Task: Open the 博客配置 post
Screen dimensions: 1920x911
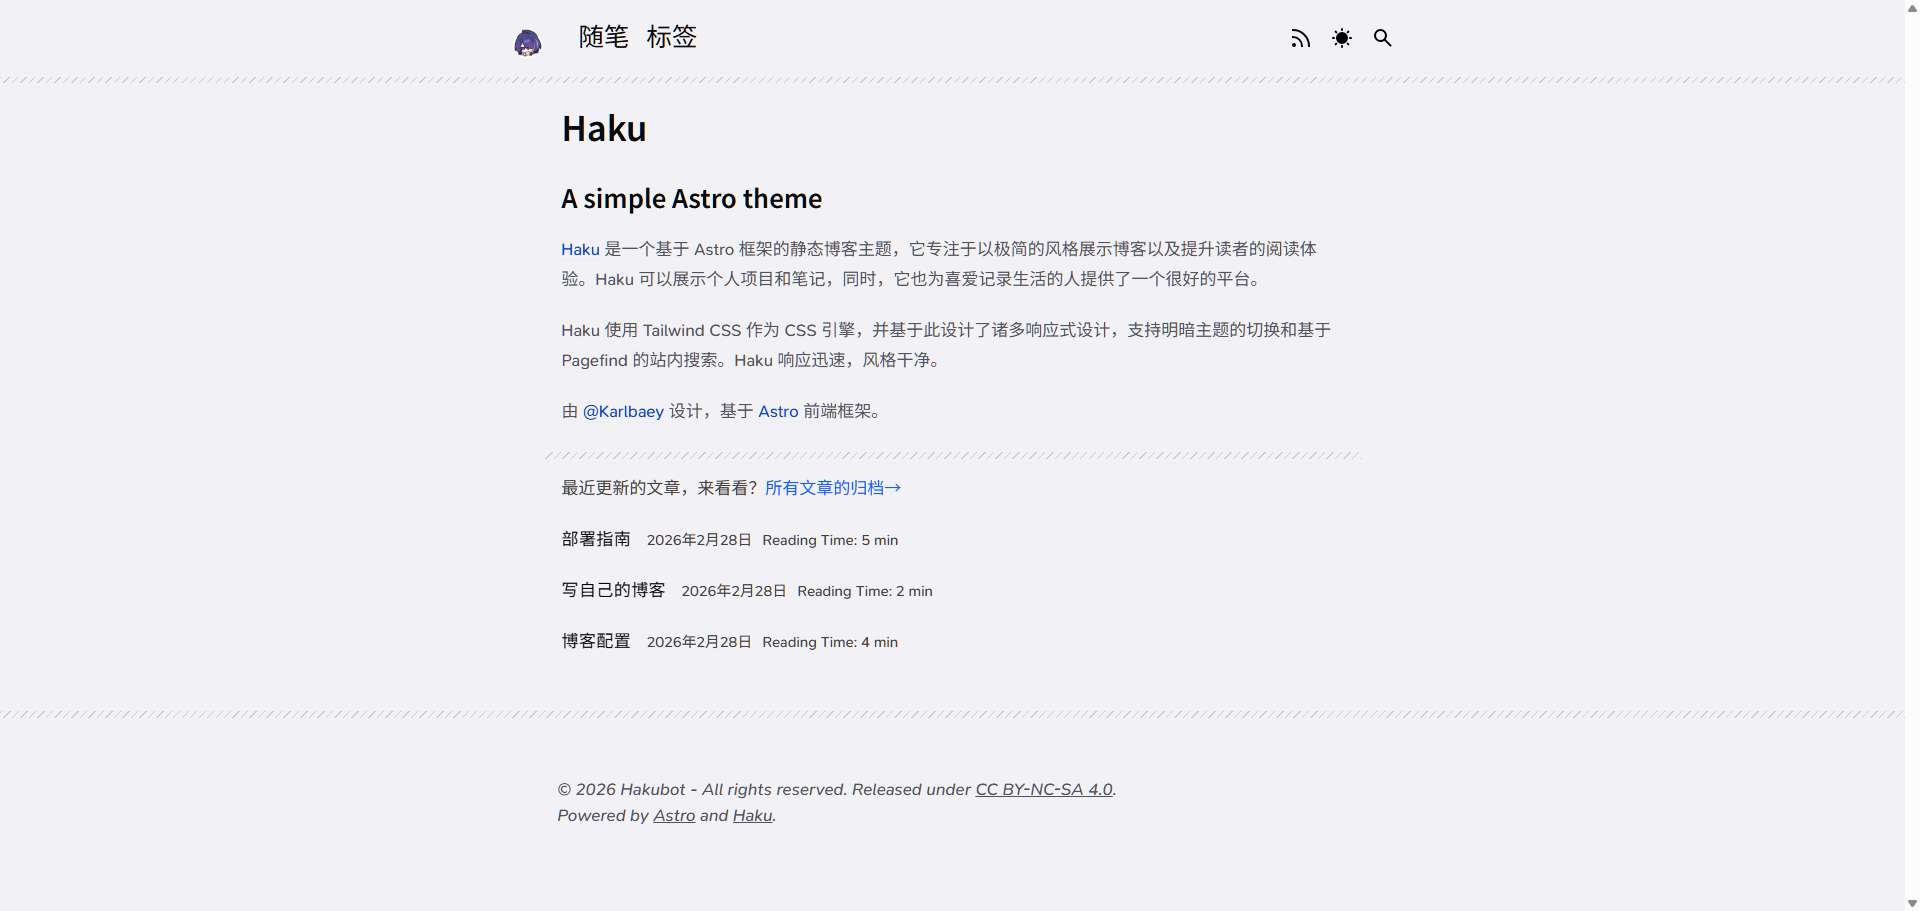Action: (595, 641)
